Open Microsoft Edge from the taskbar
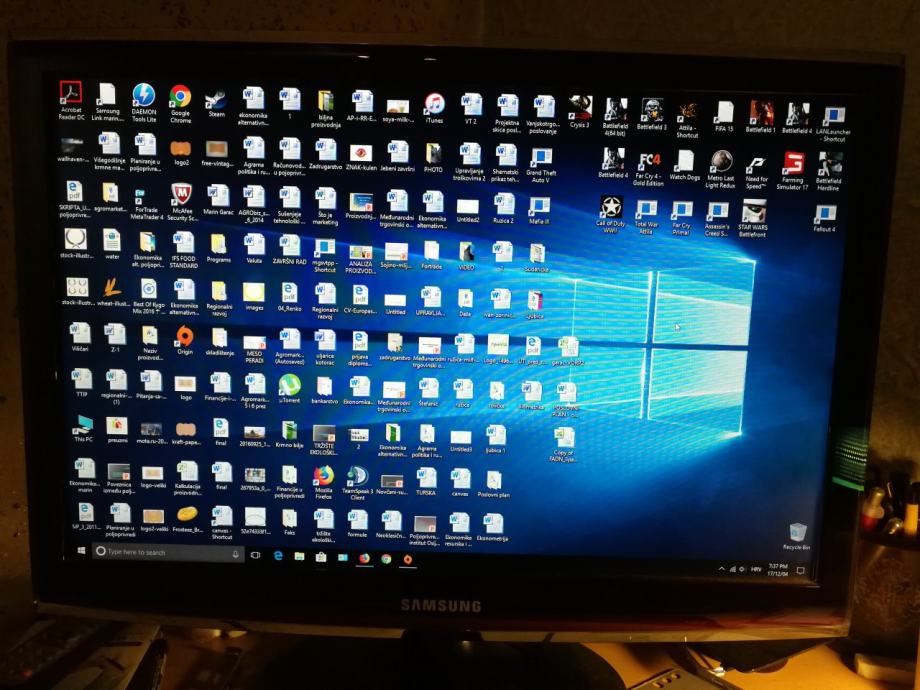This screenshot has width=920, height=690. pyautogui.click(x=278, y=555)
